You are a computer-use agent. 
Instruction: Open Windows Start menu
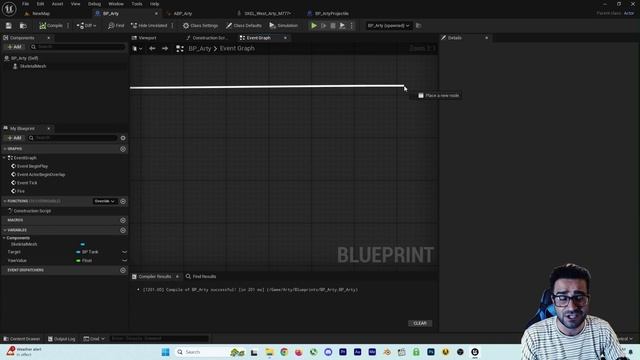[165, 352]
